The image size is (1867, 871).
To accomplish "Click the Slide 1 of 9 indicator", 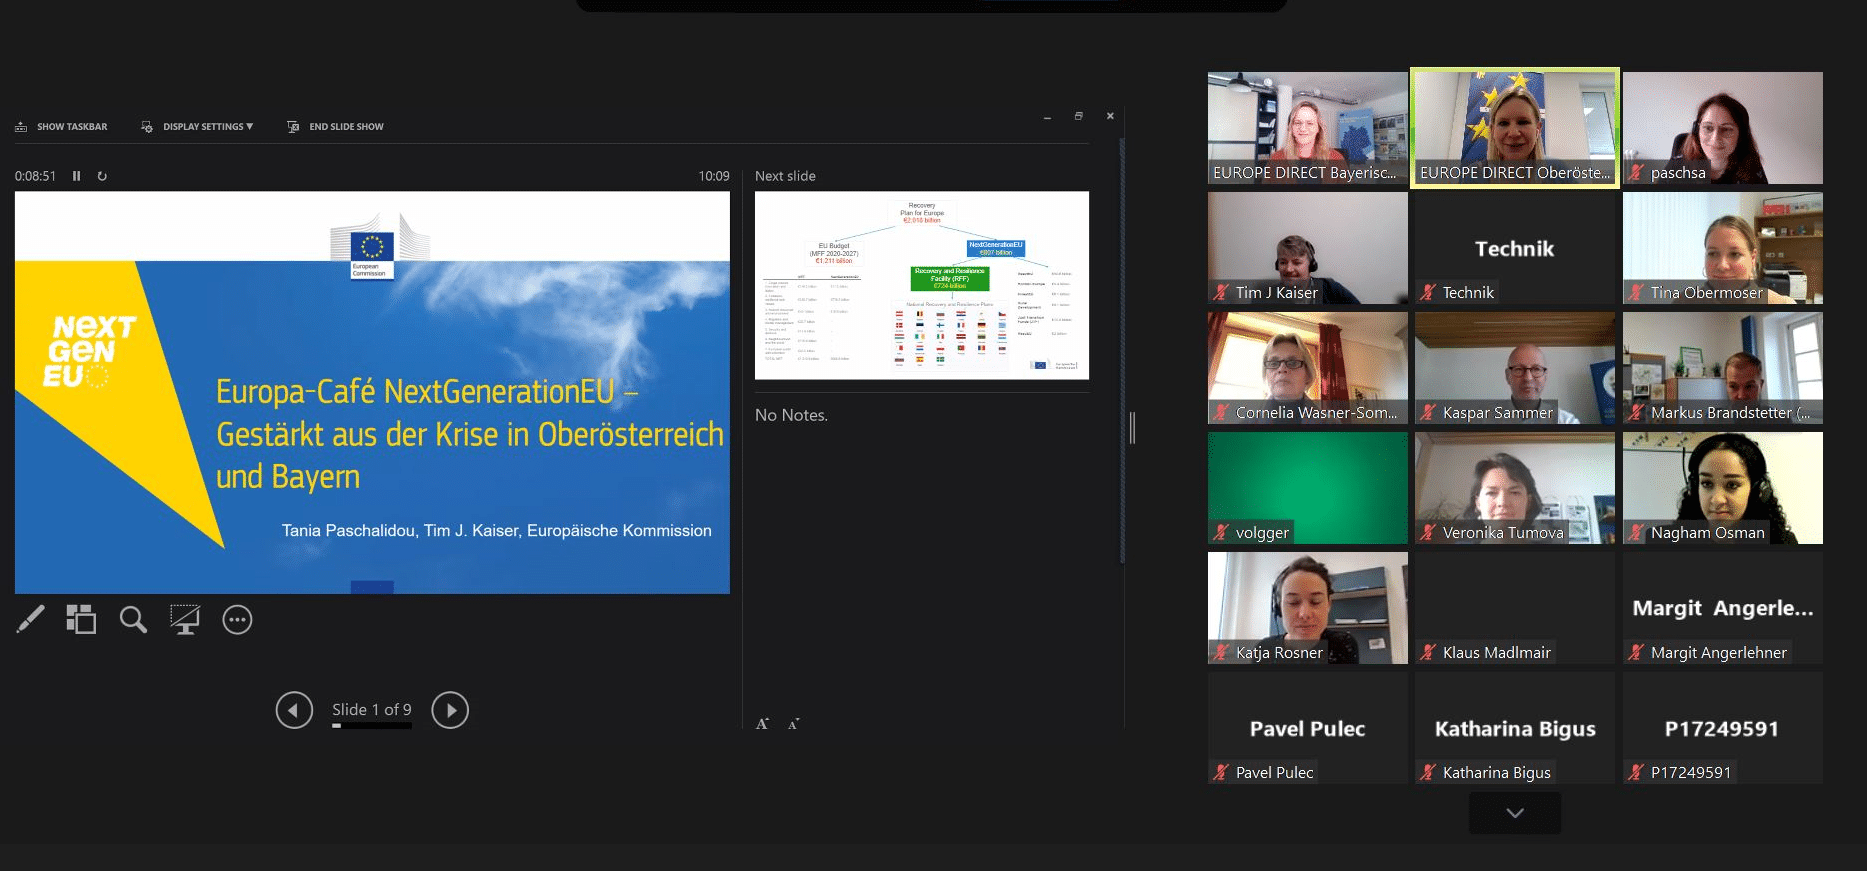I will click(372, 709).
